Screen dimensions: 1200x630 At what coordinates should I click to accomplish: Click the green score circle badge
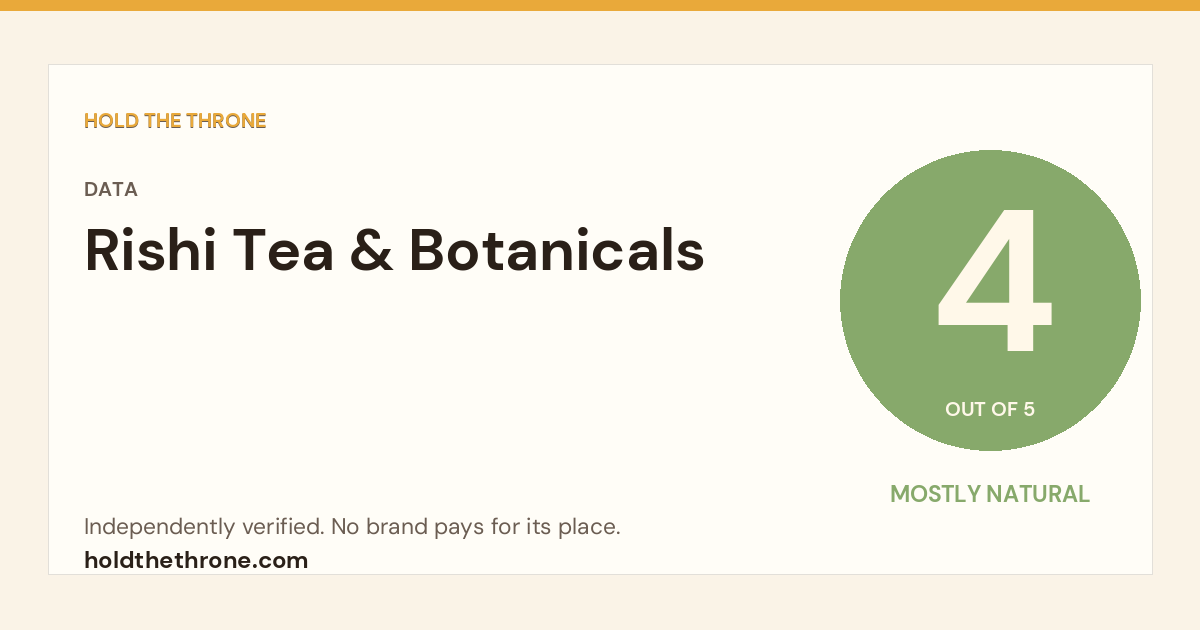point(990,300)
